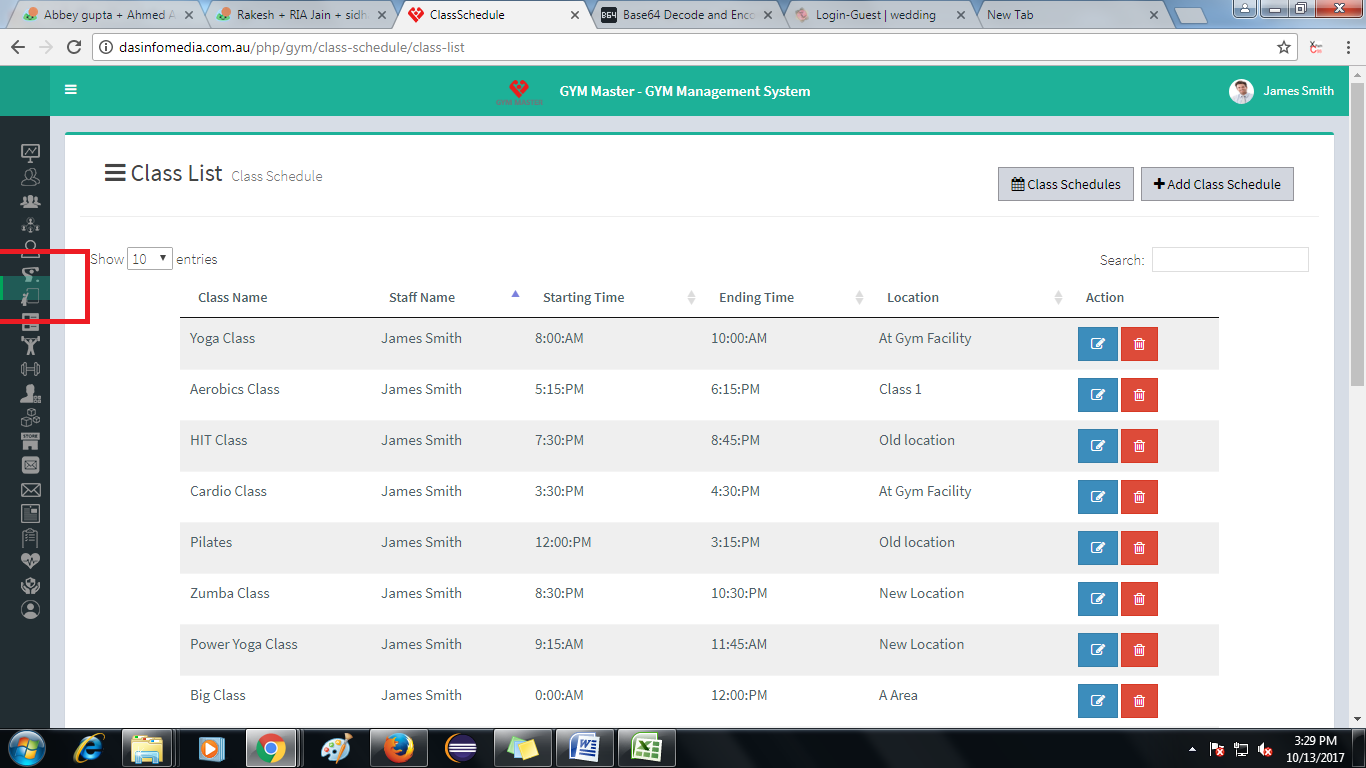The height and width of the screenshot is (768, 1366).
Task: Open Microsoft Word from the taskbar
Action: [582, 748]
